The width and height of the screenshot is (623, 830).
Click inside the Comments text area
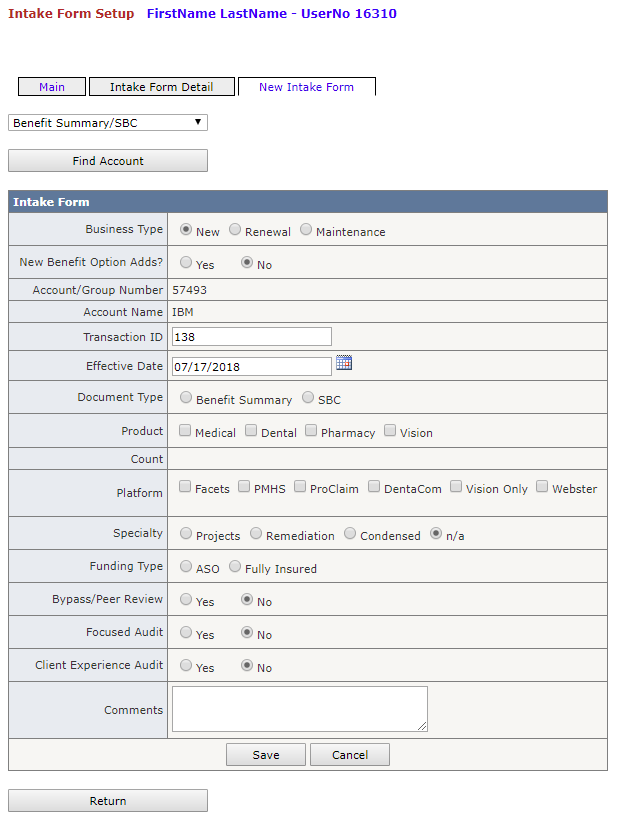click(x=300, y=709)
